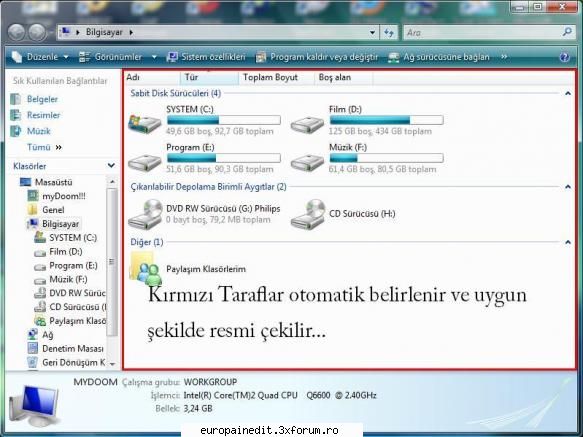Click the Forward navigation arrow
The image size is (583, 437).
pos(37,32)
